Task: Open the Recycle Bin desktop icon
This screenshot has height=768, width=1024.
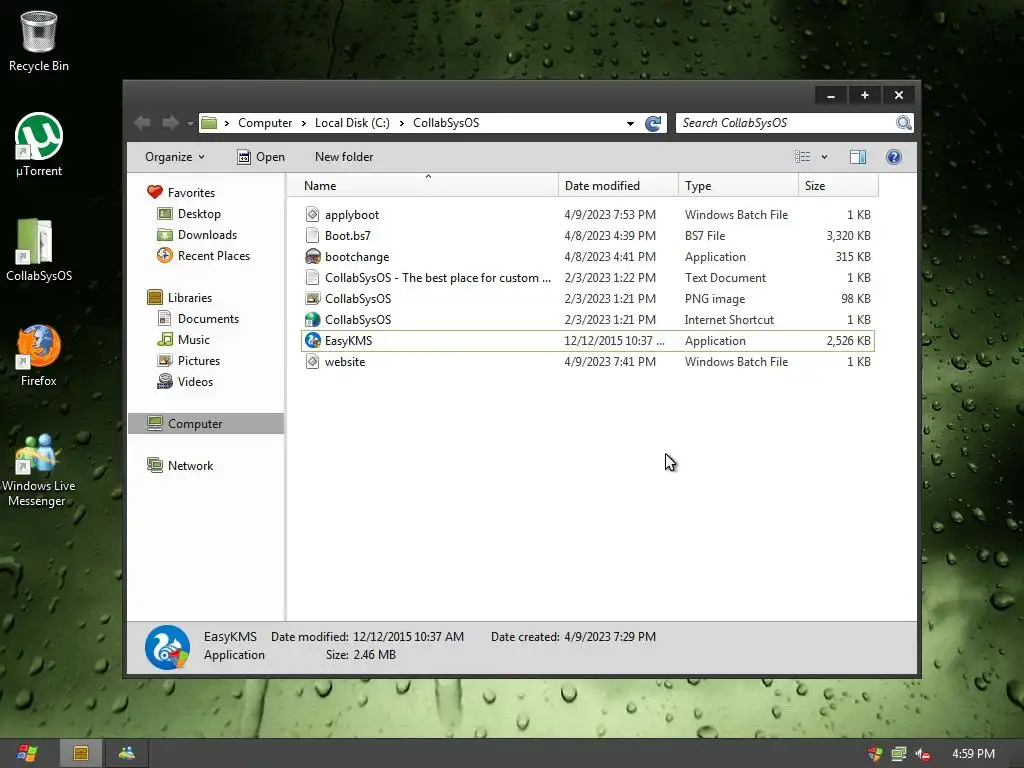Action: pos(39,40)
